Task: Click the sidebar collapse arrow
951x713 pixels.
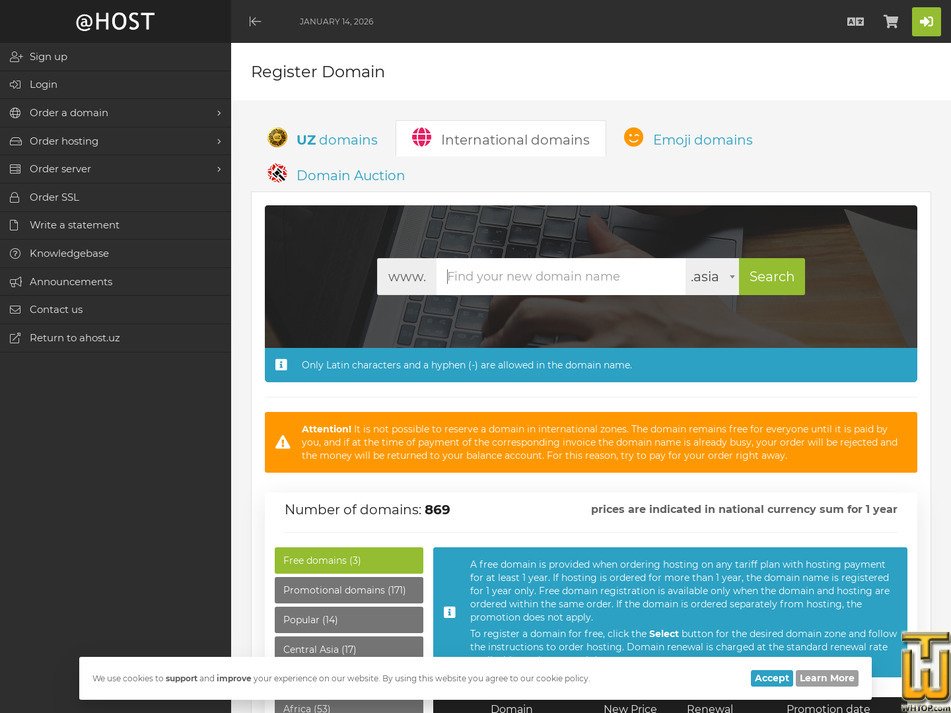Action: click(254, 20)
